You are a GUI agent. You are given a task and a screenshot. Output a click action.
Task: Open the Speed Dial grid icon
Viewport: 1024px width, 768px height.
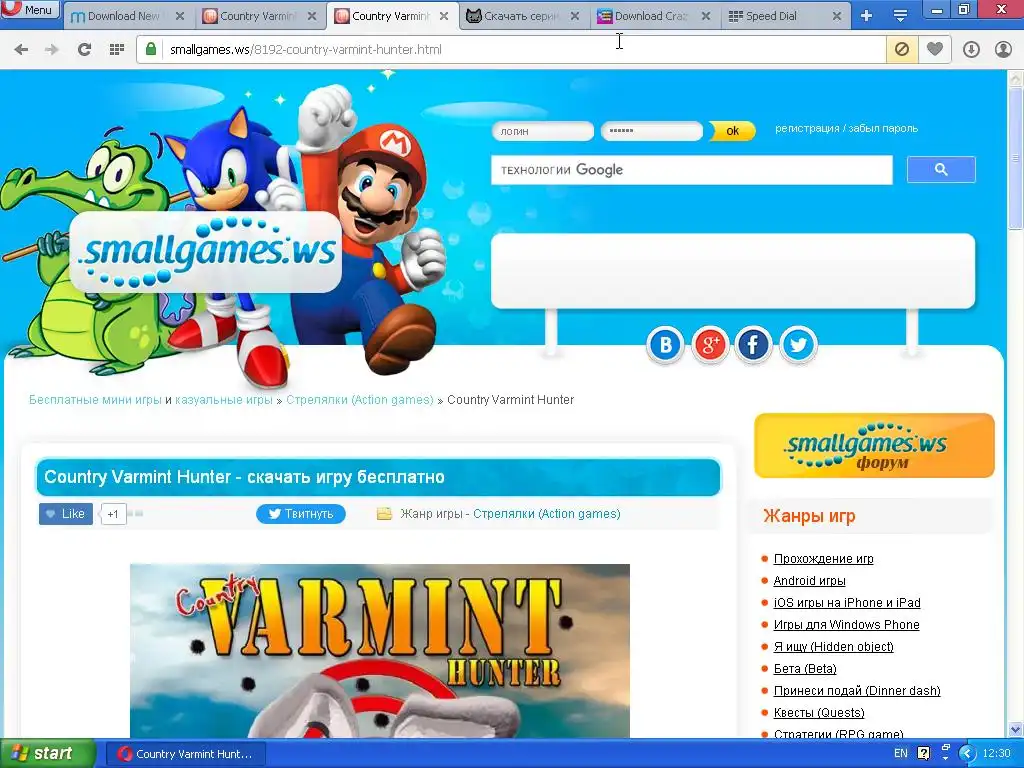click(x=117, y=49)
